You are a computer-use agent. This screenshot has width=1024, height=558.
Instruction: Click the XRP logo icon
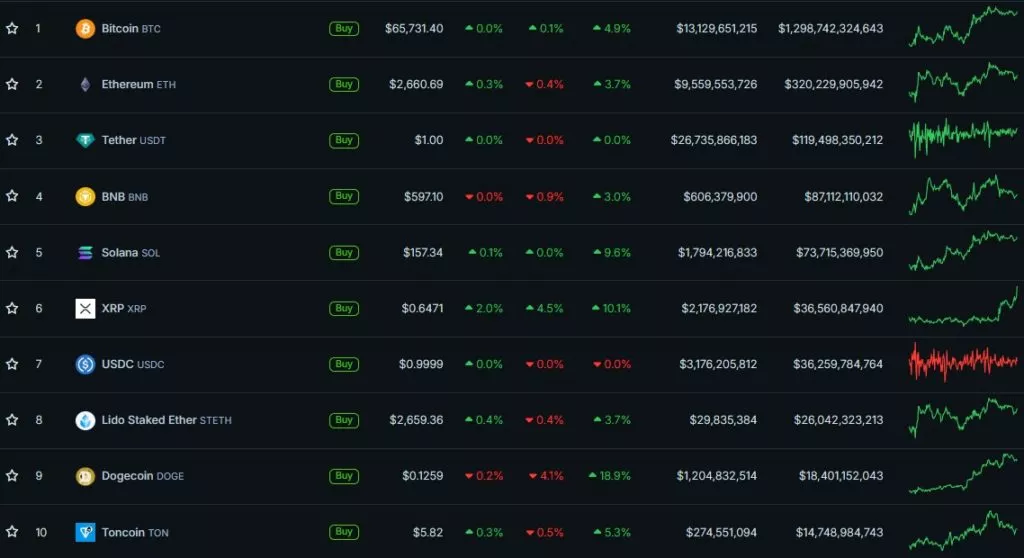[85, 309]
